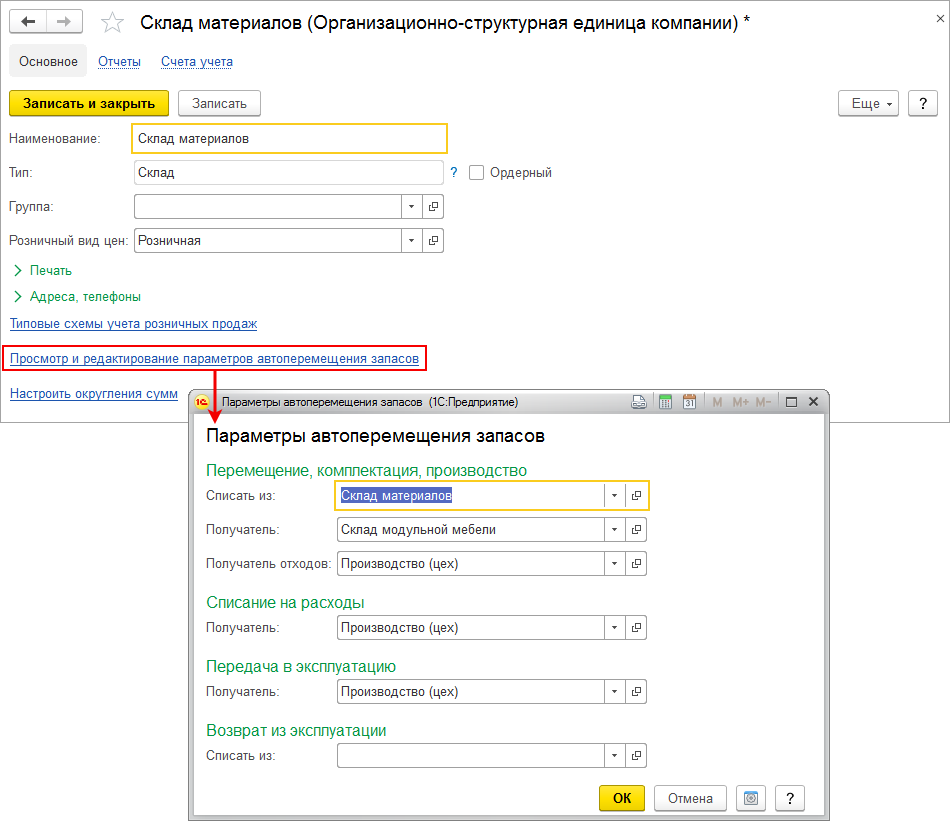The height and width of the screenshot is (821, 950).
Task: Click the Записать и закрыть button
Action: click(89, 103)
